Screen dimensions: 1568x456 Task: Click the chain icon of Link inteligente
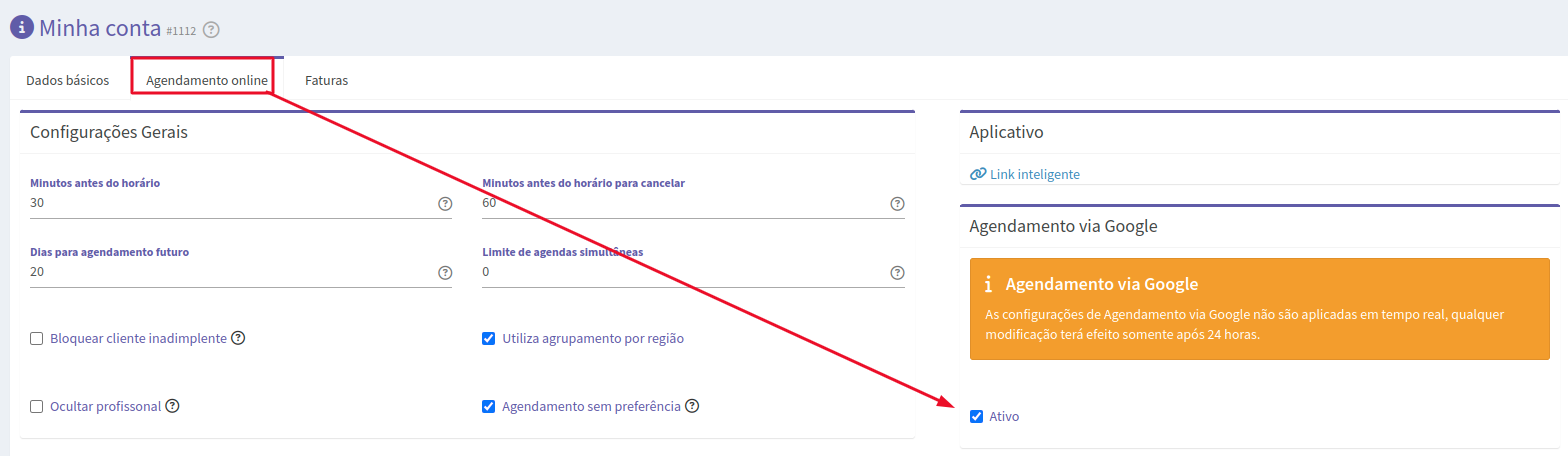(x=978, y=174)
